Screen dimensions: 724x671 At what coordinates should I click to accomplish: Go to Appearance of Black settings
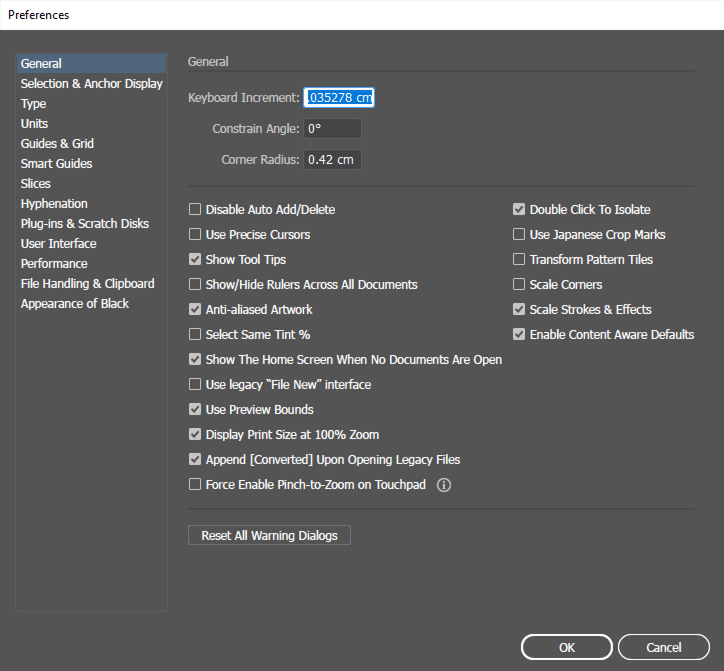coord(74,304)
